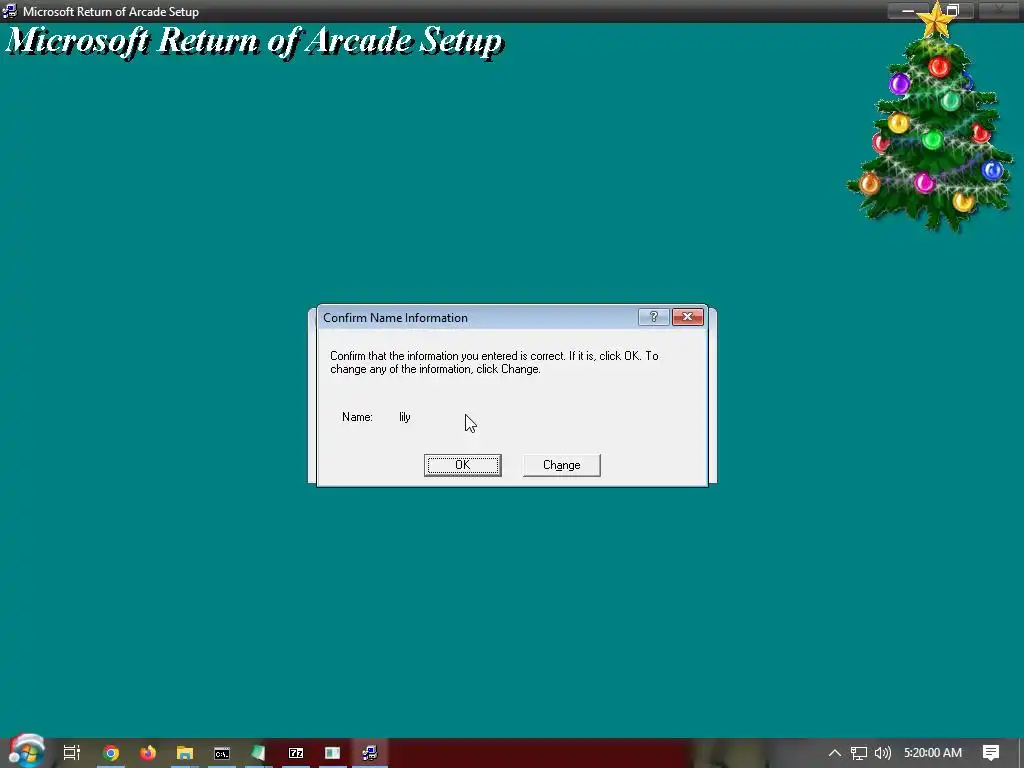Viewport: 1024px width, 768px height.
Task: Click the entered name "lily"
Action: (x=405, y=417)
